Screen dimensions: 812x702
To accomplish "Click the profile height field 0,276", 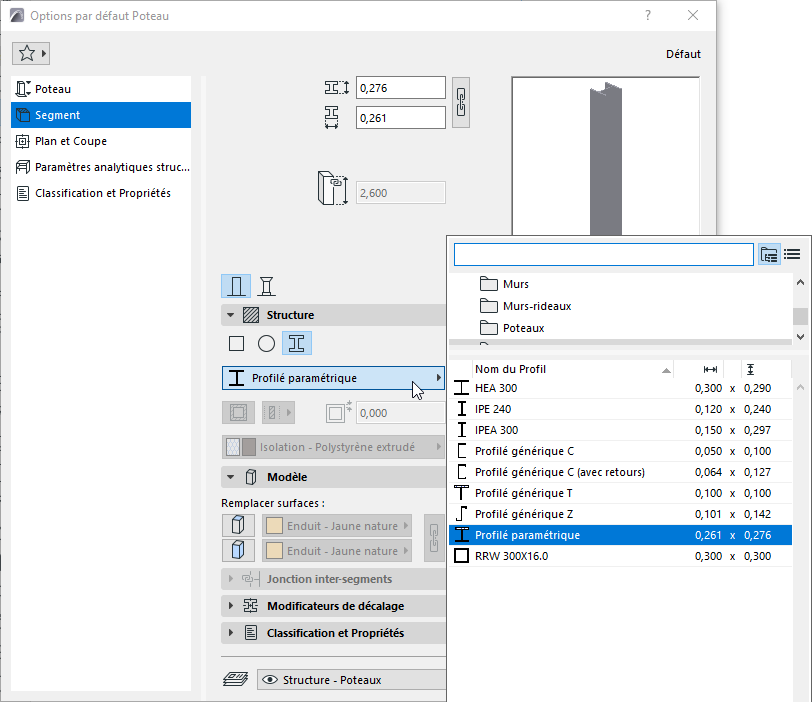I will pyautogui.click(x=400, y=88).
